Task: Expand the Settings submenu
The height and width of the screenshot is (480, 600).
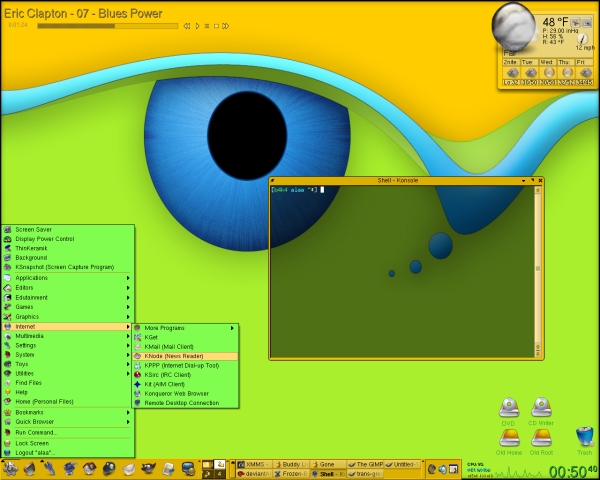Action: point(67,345)
